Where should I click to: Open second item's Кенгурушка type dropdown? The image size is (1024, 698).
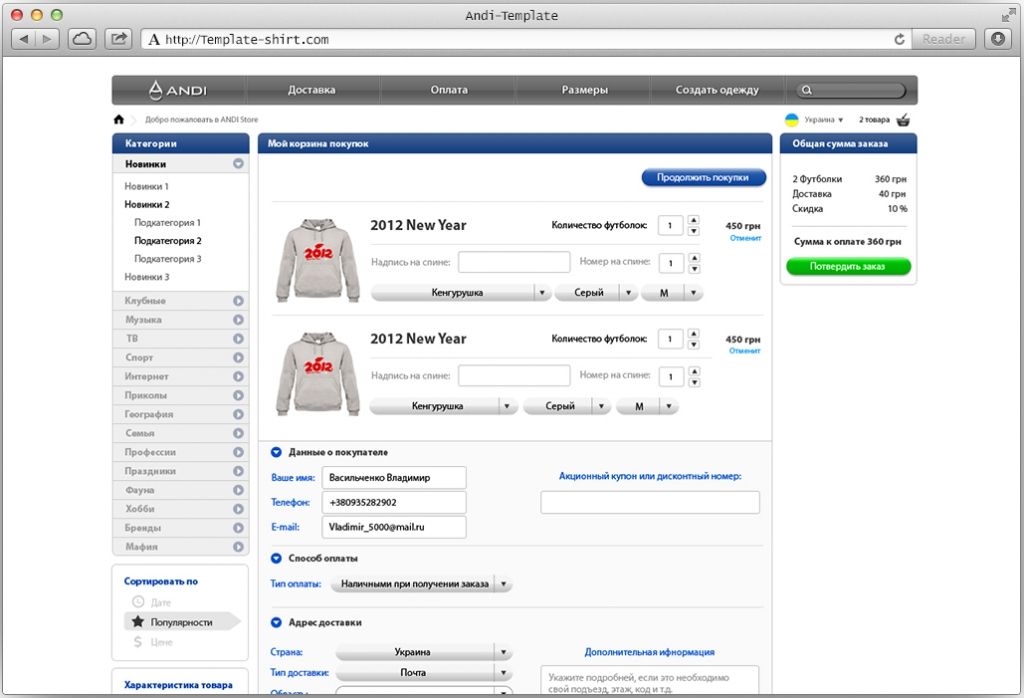click(443, 406)
